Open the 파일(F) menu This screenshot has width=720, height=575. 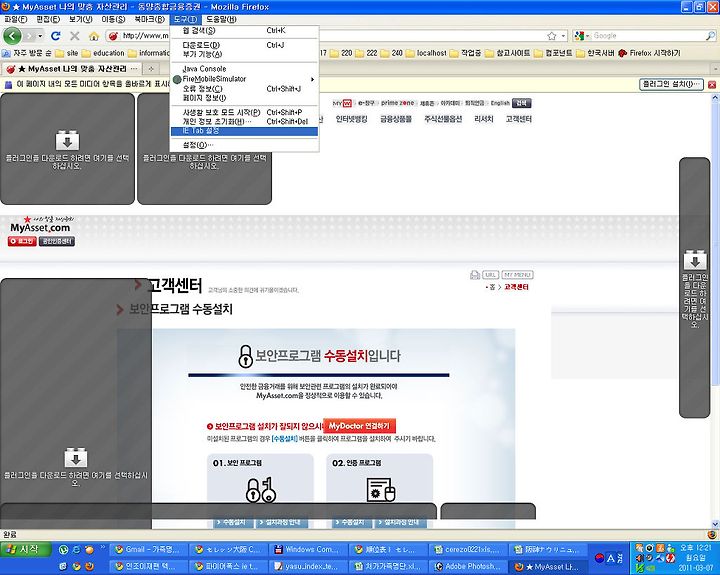point(16,19)
